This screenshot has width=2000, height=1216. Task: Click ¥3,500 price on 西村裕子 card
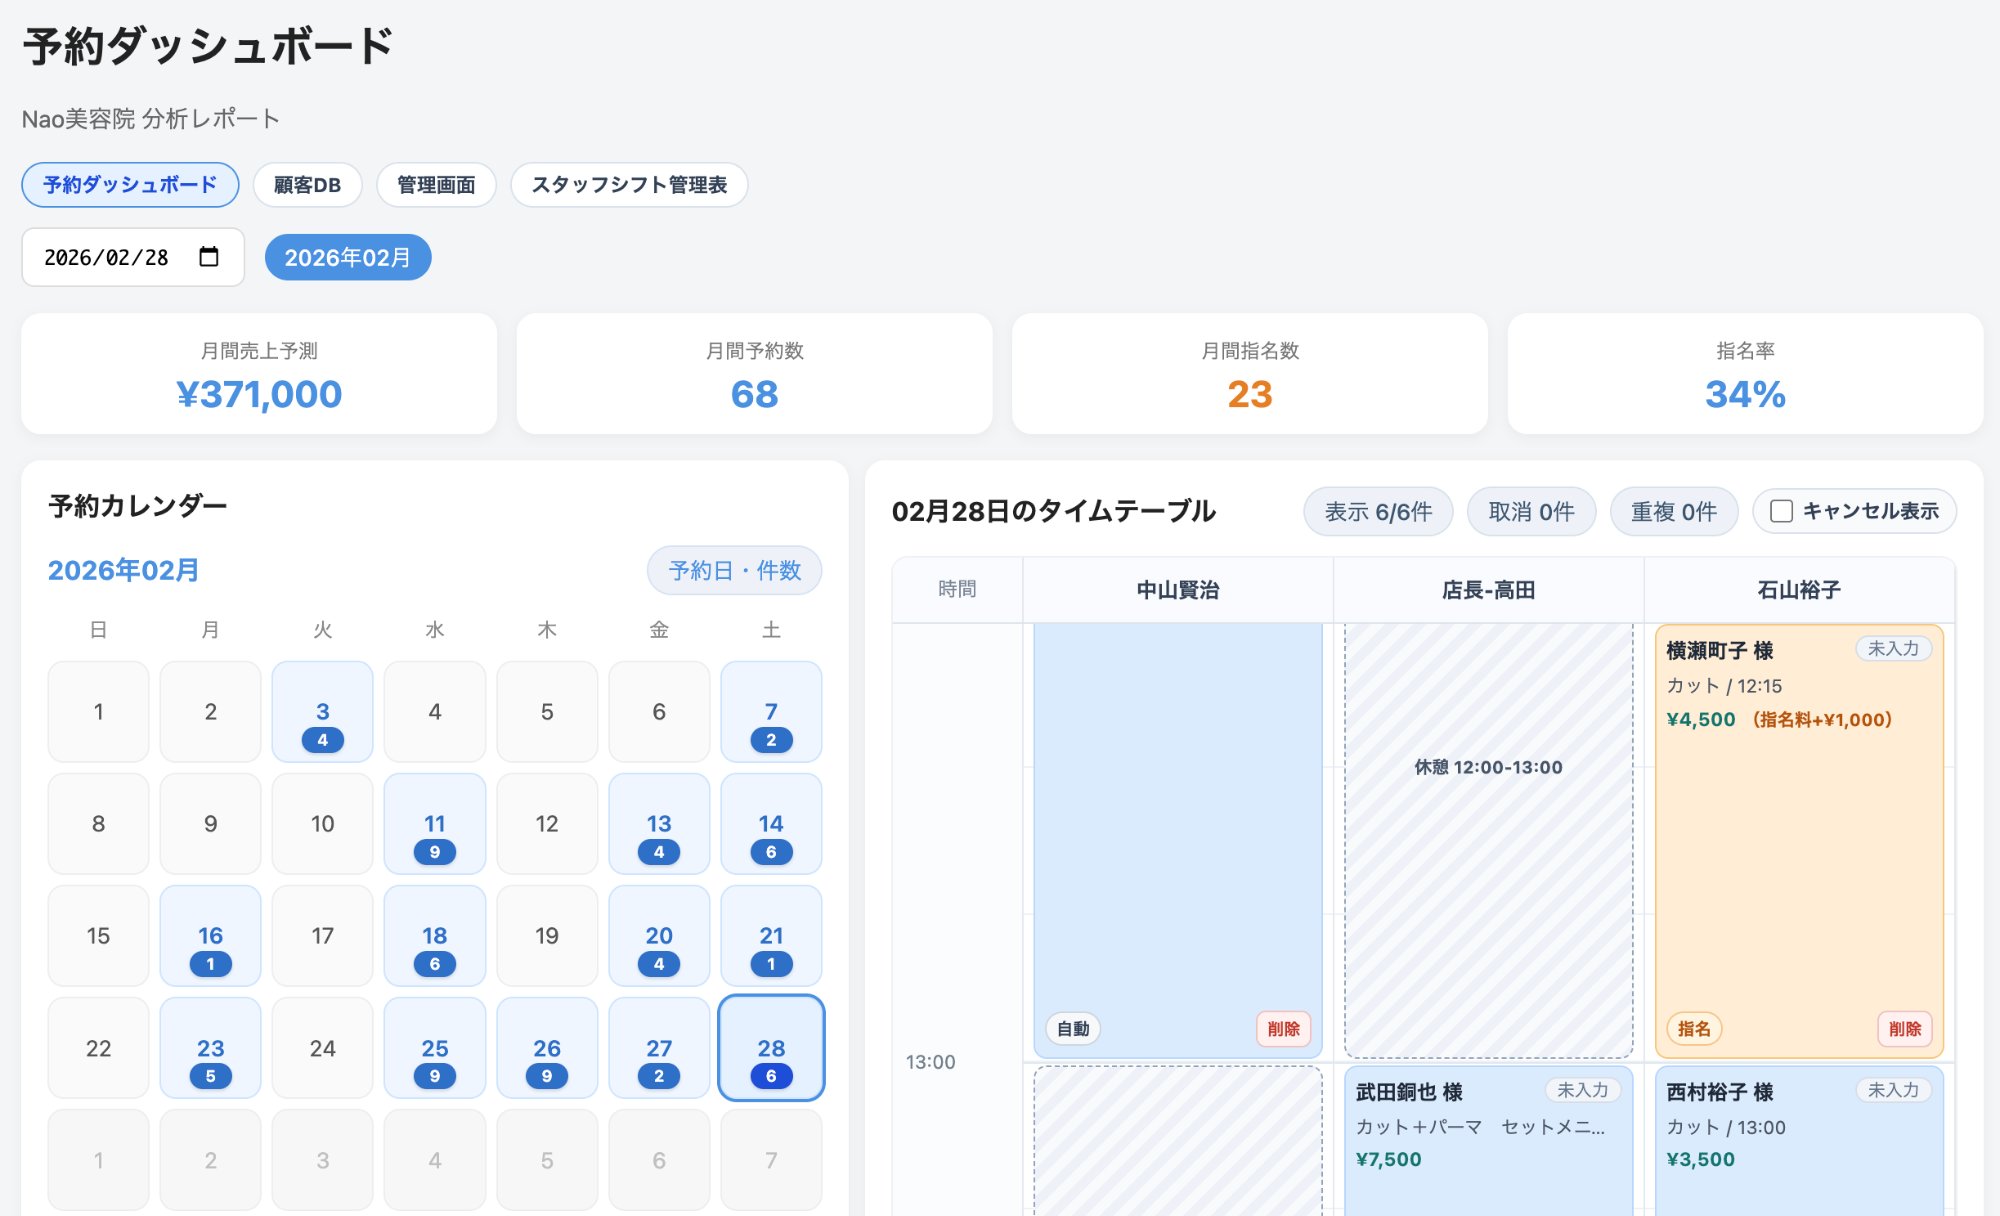point(1700,1159)
